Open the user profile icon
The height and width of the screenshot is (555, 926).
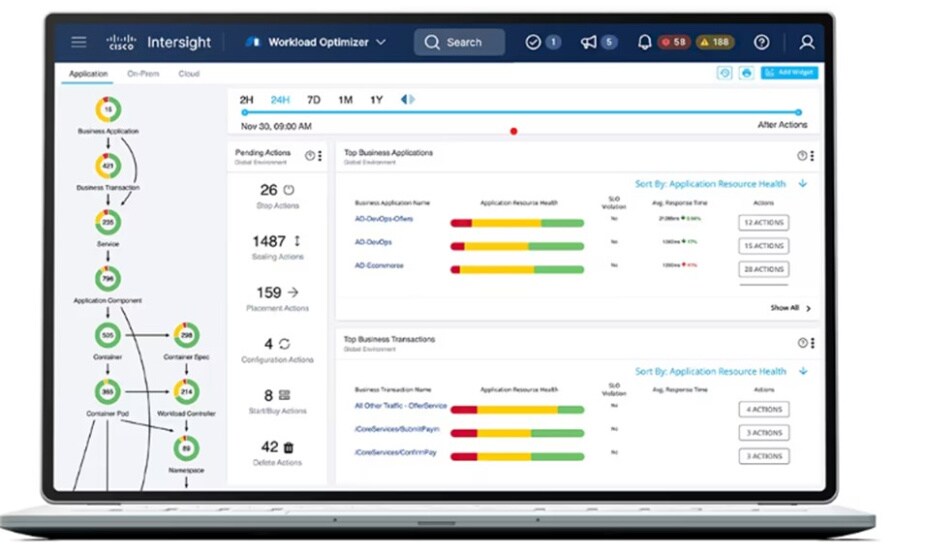pyautogui.click(x=807, y=42)
